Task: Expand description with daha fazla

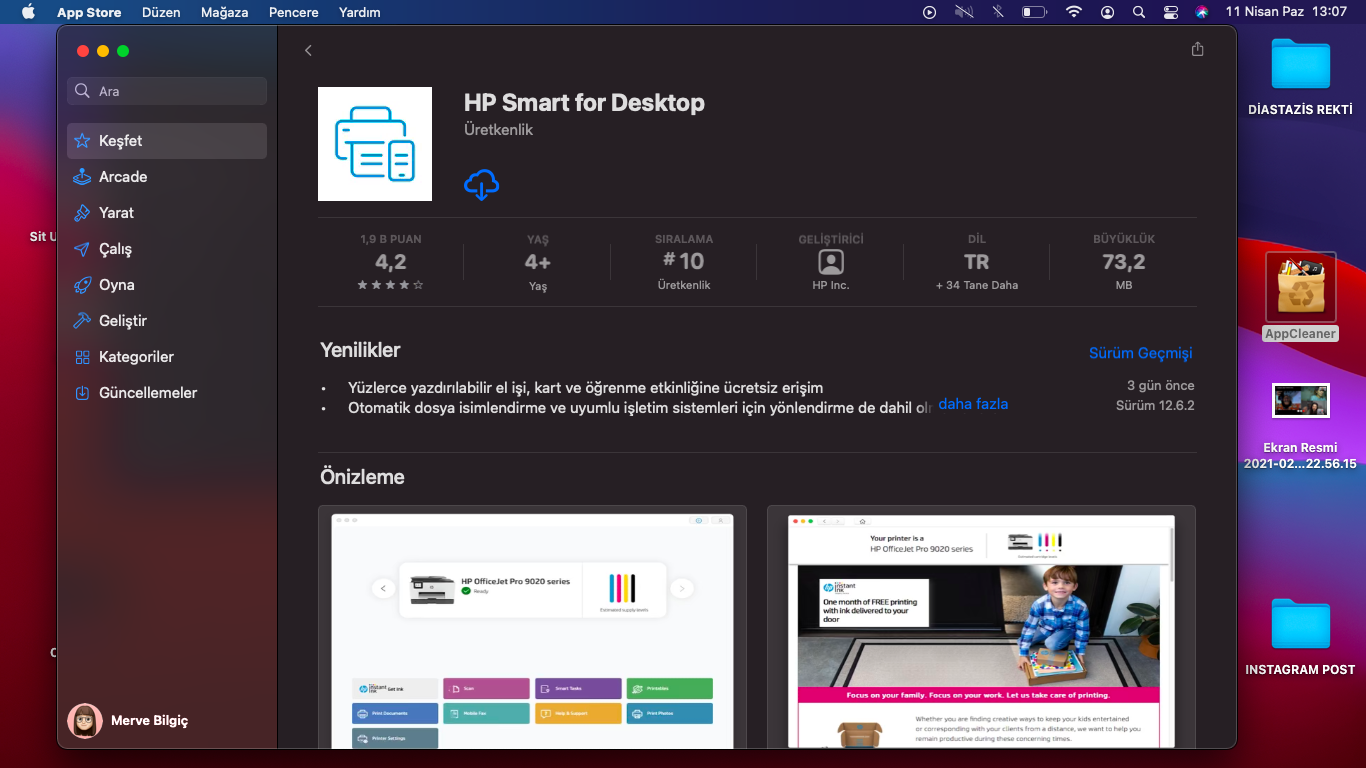Action: [972, 404]
